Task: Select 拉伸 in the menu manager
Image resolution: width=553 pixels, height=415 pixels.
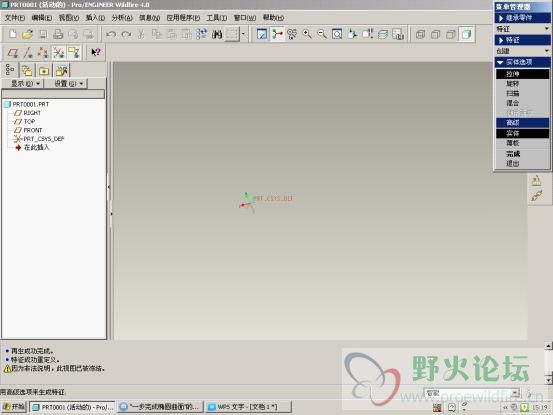Action: pyautogui.click(x=522, y=74)
